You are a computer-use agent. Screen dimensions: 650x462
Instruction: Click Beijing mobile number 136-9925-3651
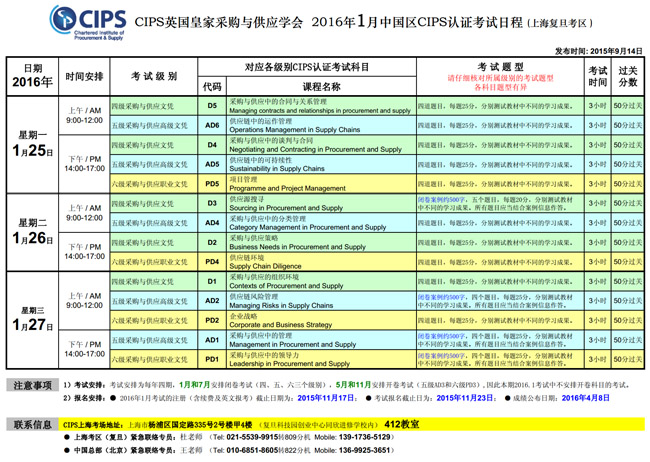(365, 450)
